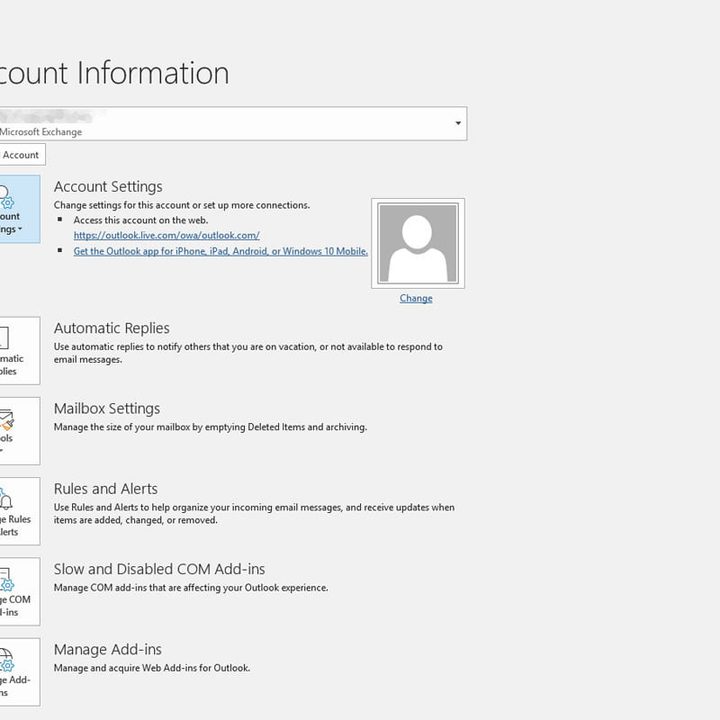This screenshot has width=720, height=720.
Task: Click the Change link under profile photo
Action: click(x=416, y=298)
